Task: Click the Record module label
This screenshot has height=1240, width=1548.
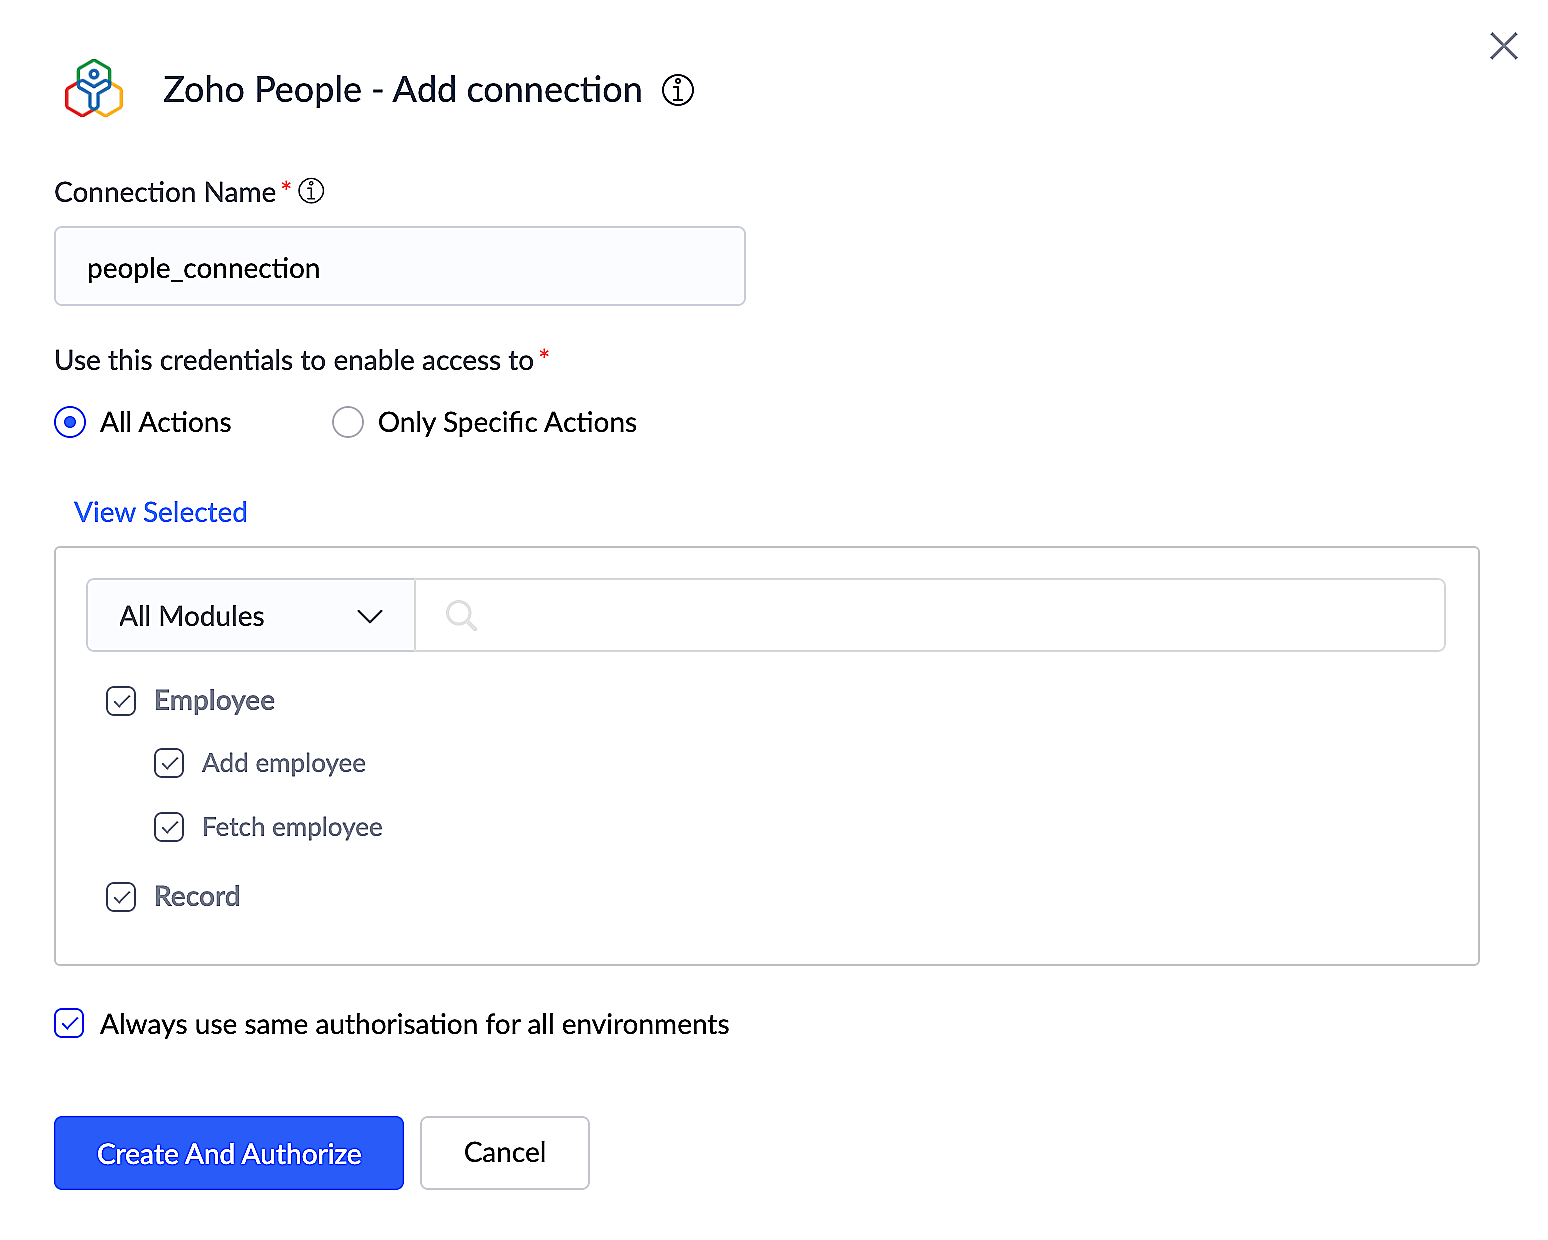Action: coord(197,897)
